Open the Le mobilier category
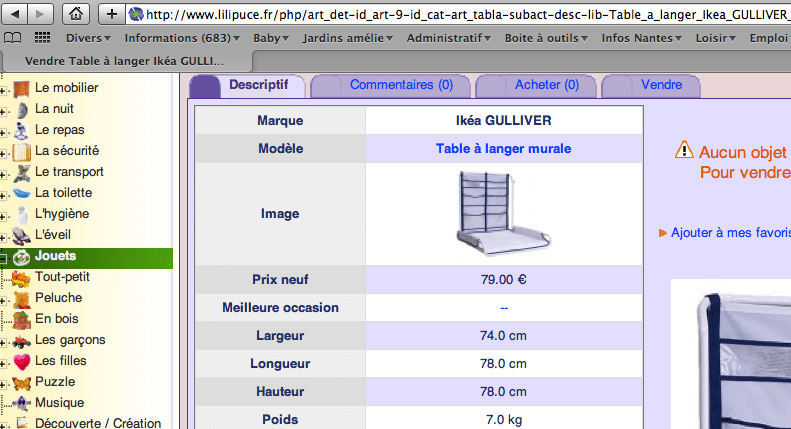Image resolution: width=791 pixels, height=429 pixels. [66, 88]
